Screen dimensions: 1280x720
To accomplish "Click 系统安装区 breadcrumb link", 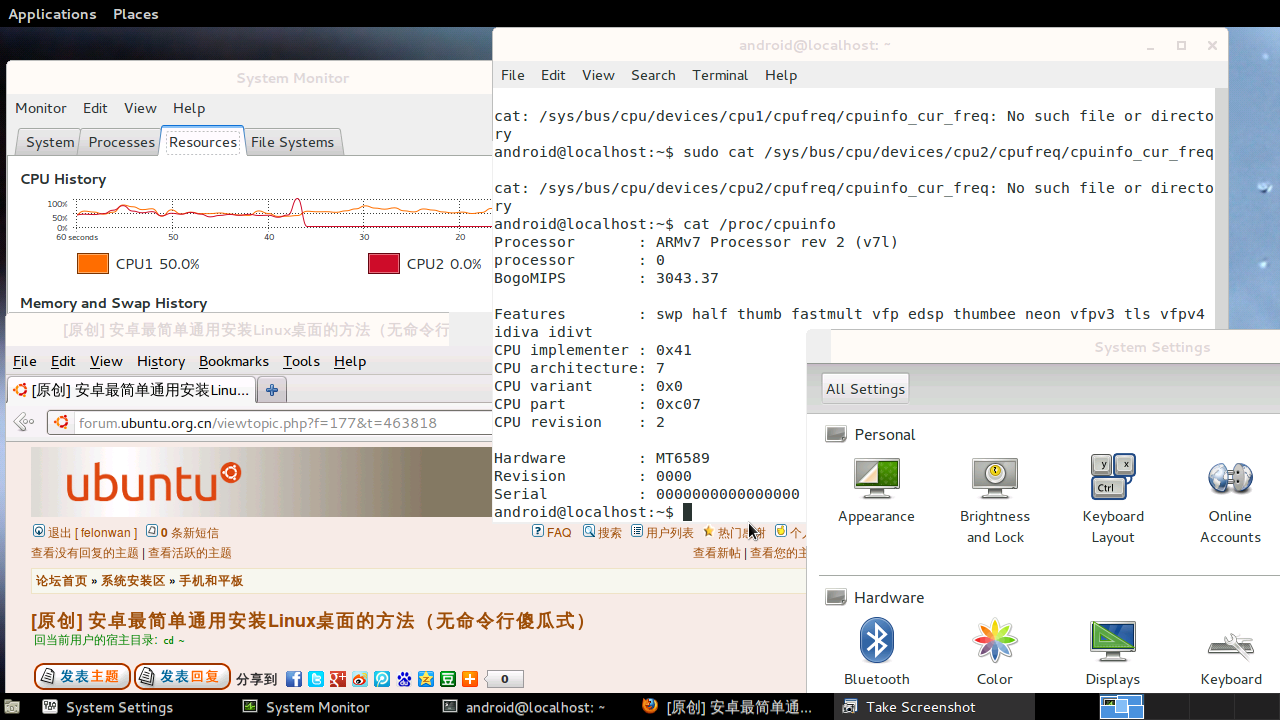I will coord(133,581).
